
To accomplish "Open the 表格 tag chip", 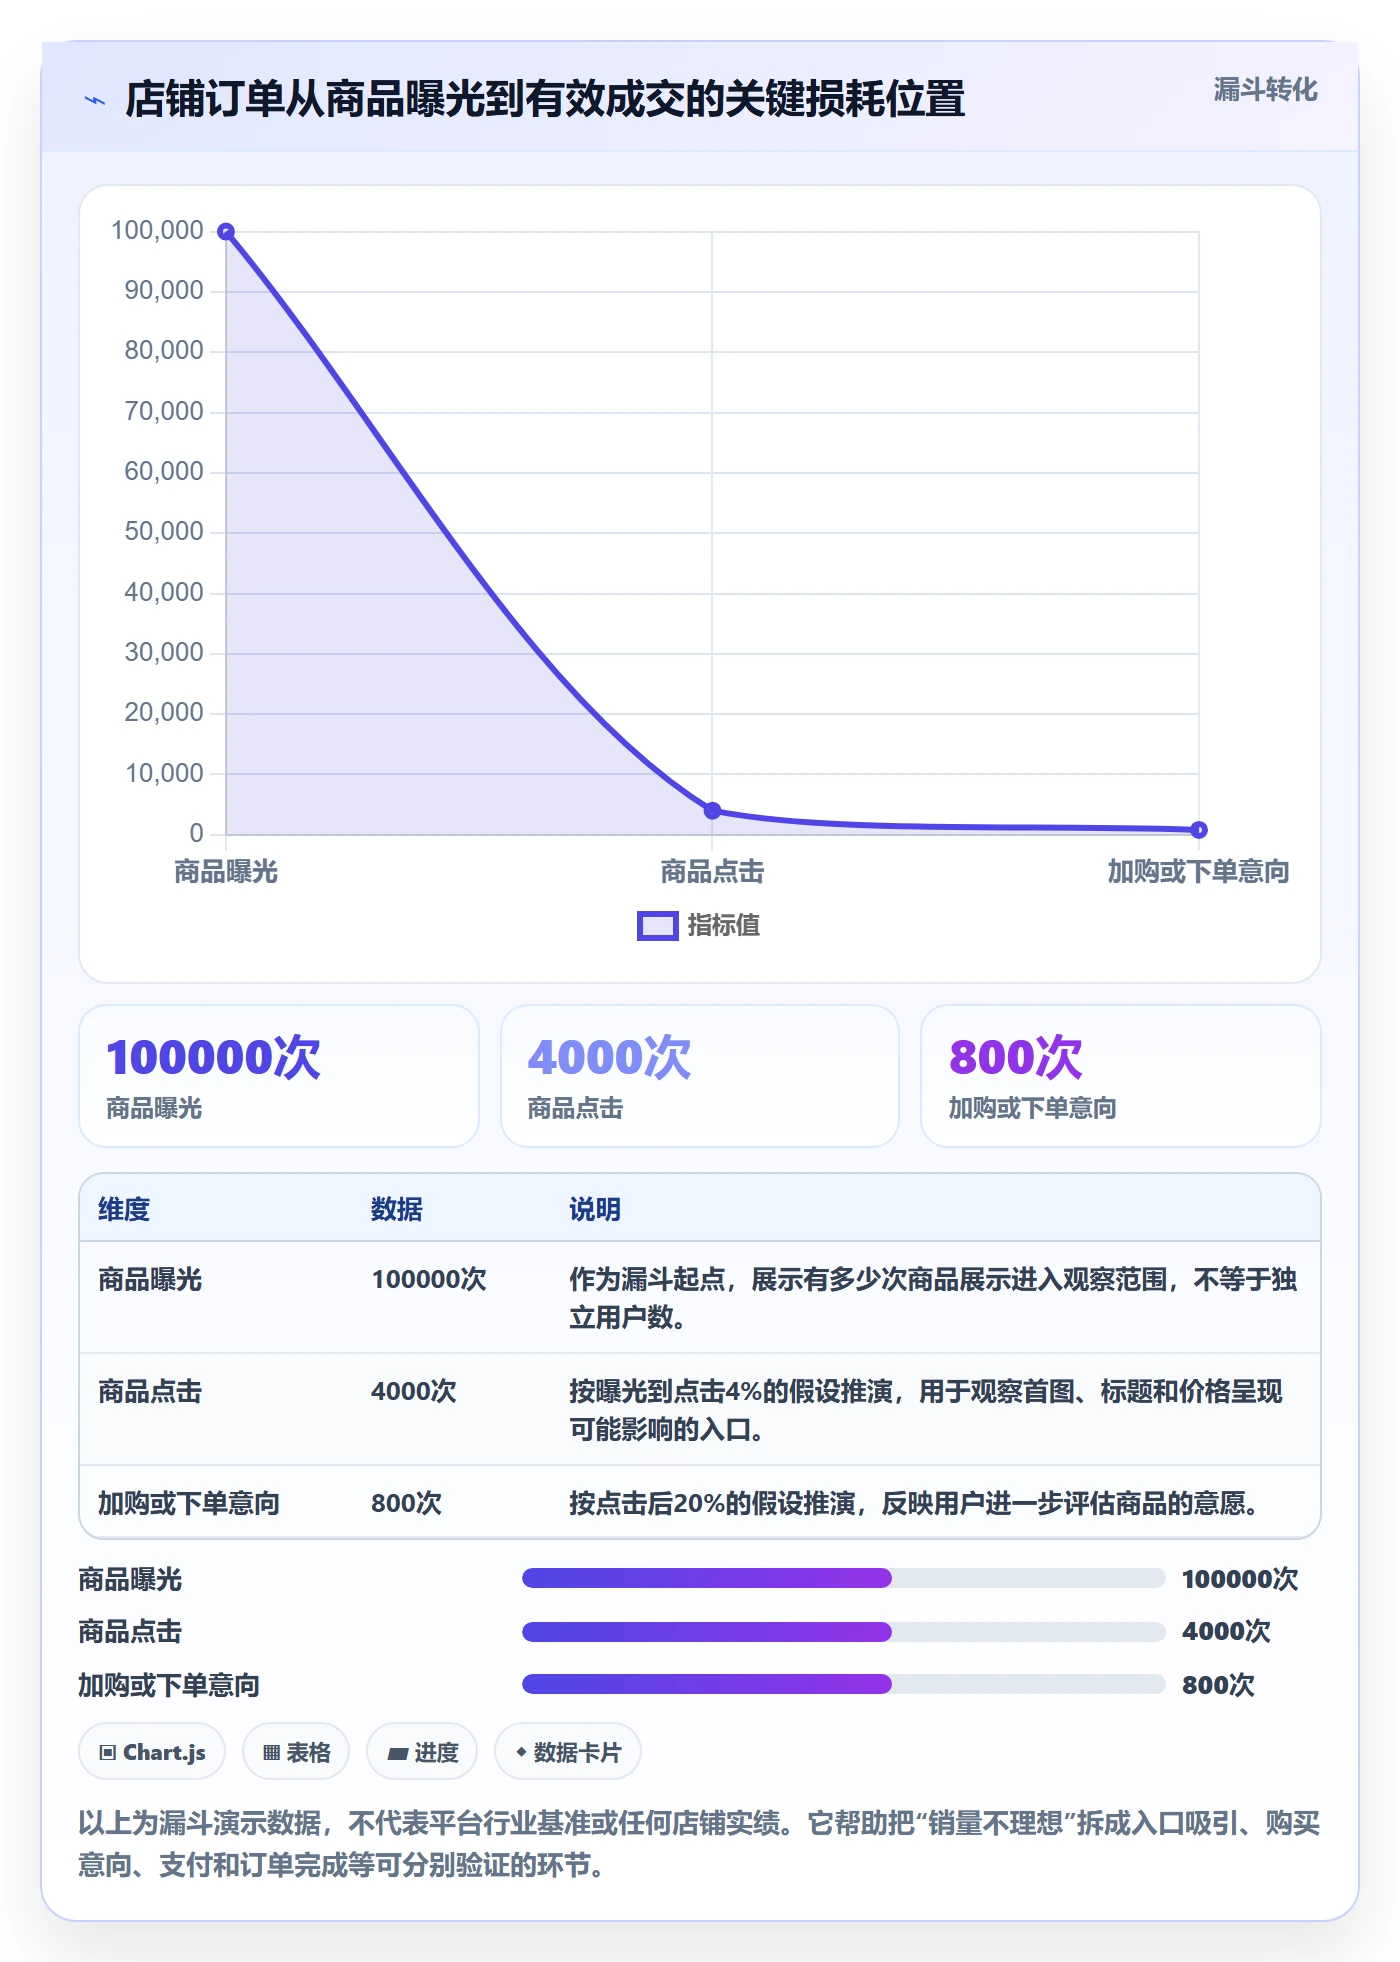I will [x=296, y=1752].
